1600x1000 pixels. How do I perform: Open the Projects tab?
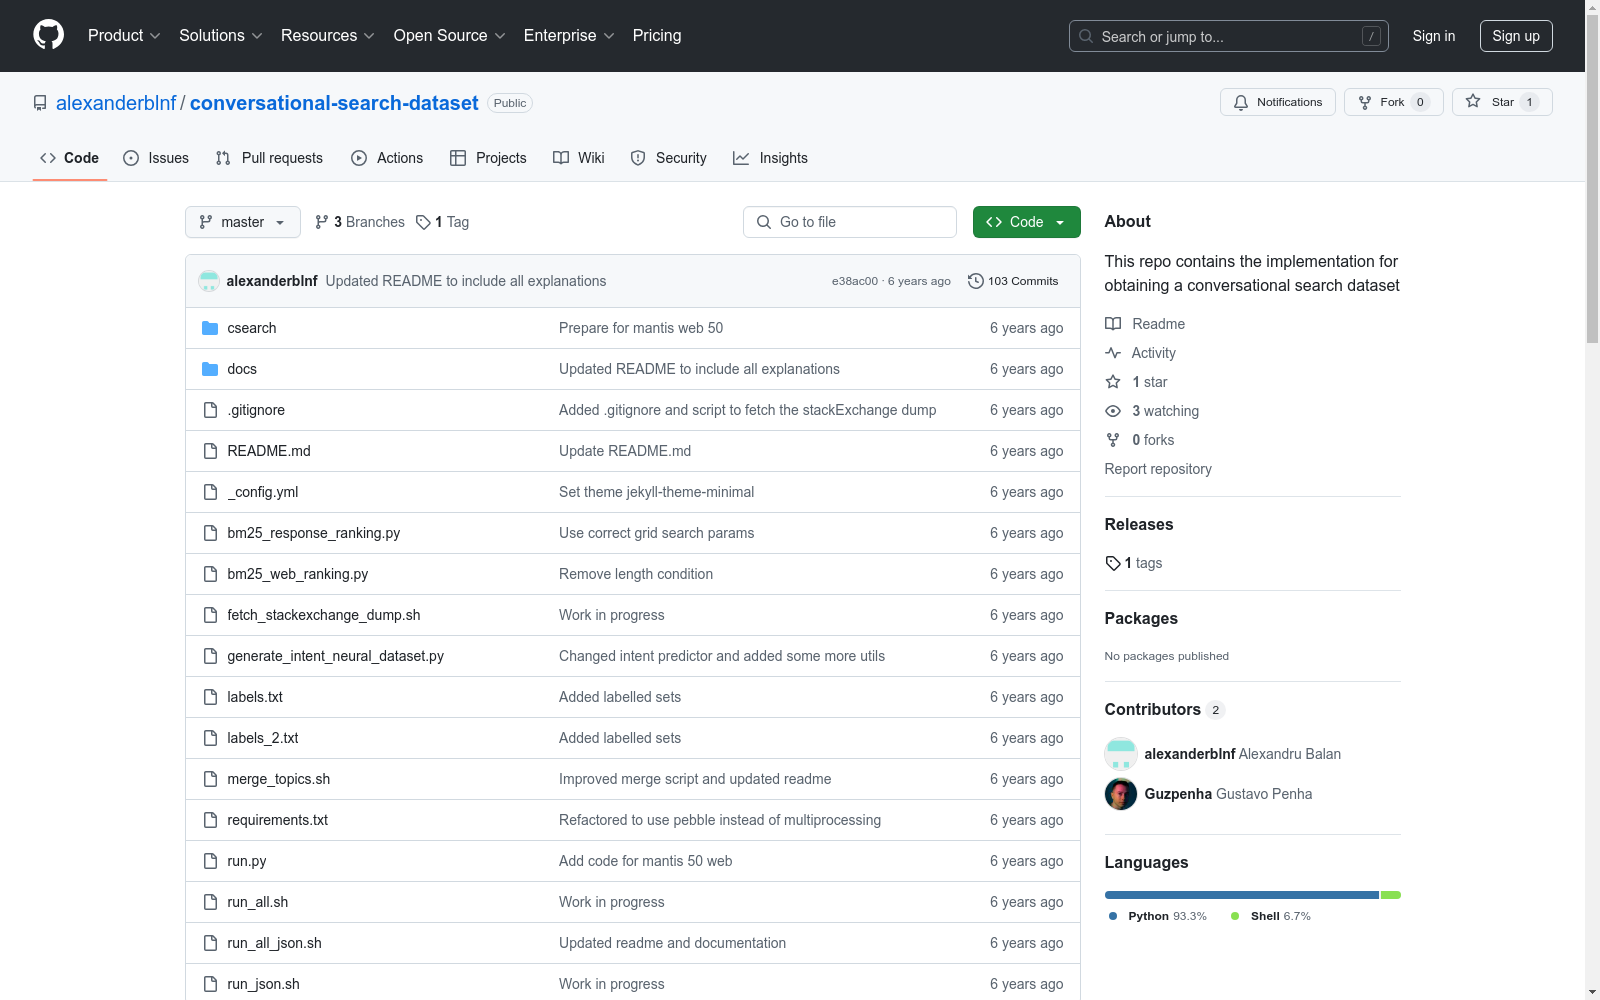[x=488, y=158]
